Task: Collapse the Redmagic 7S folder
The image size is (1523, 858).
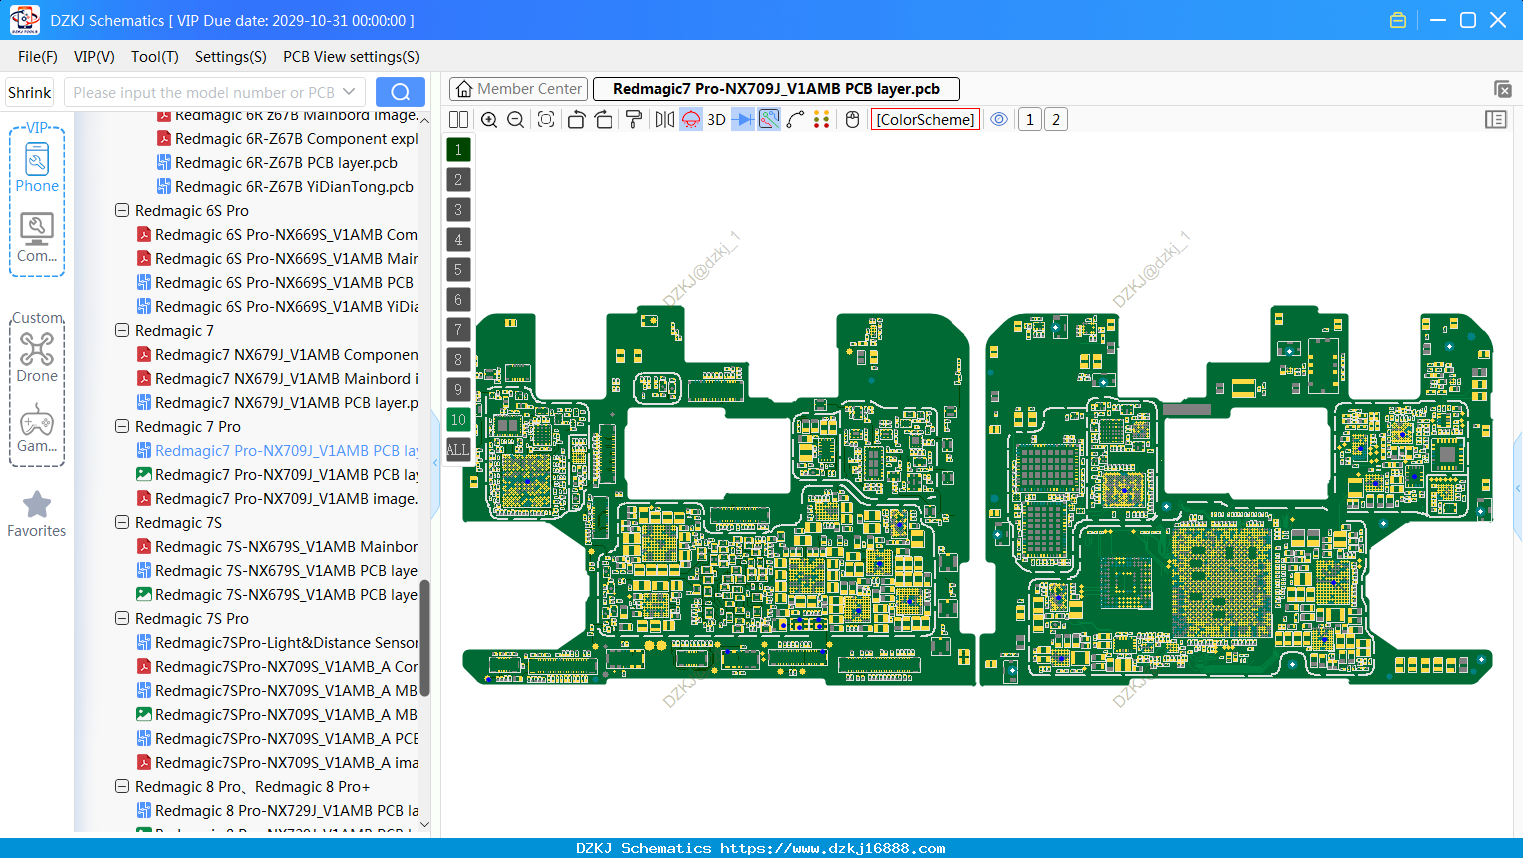Action: tap(122, 523)
